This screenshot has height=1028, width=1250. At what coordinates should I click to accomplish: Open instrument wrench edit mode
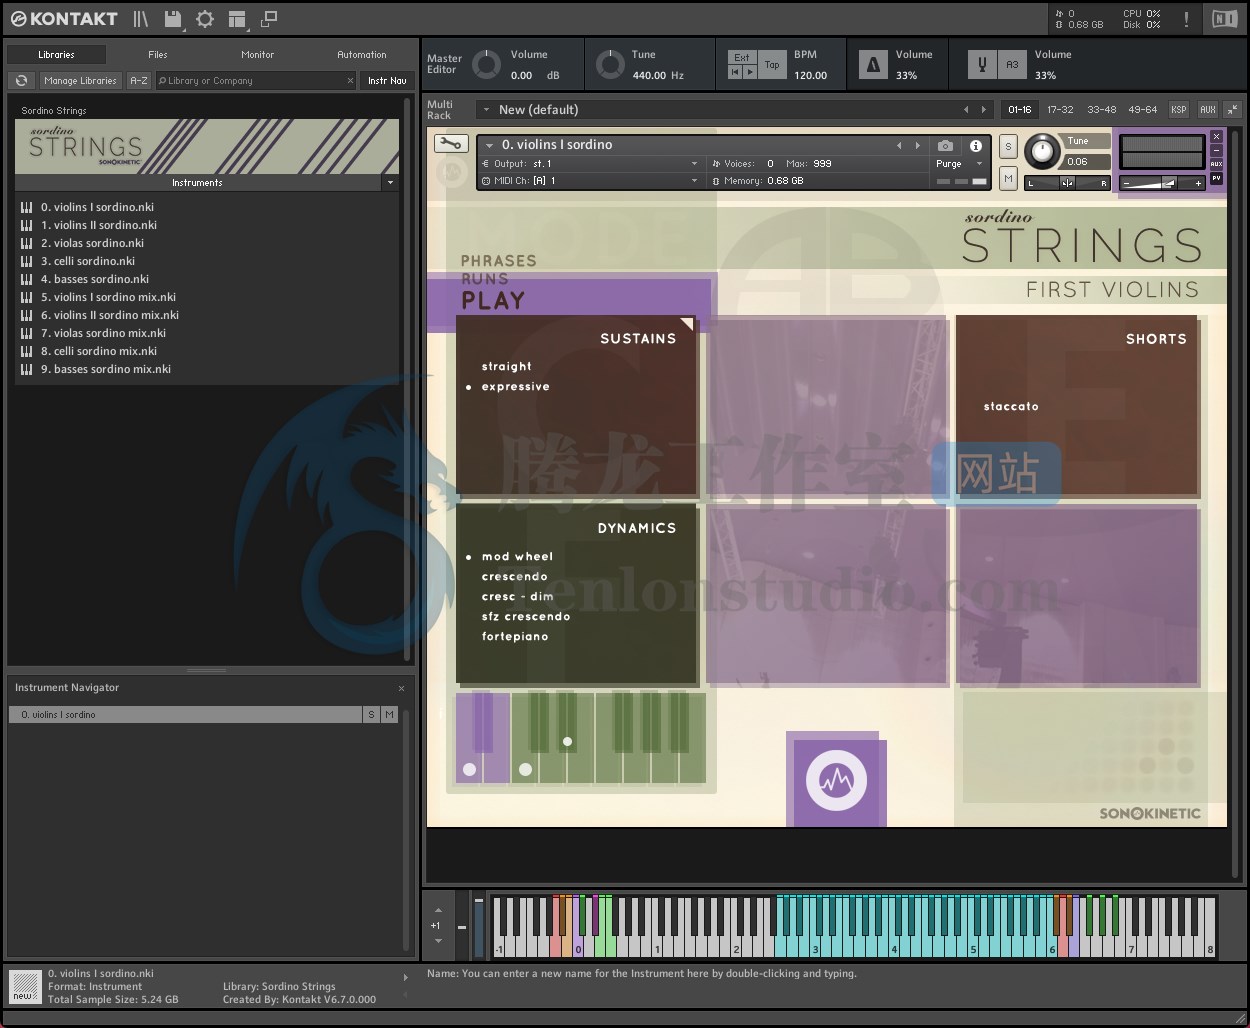tap(451, 144)
